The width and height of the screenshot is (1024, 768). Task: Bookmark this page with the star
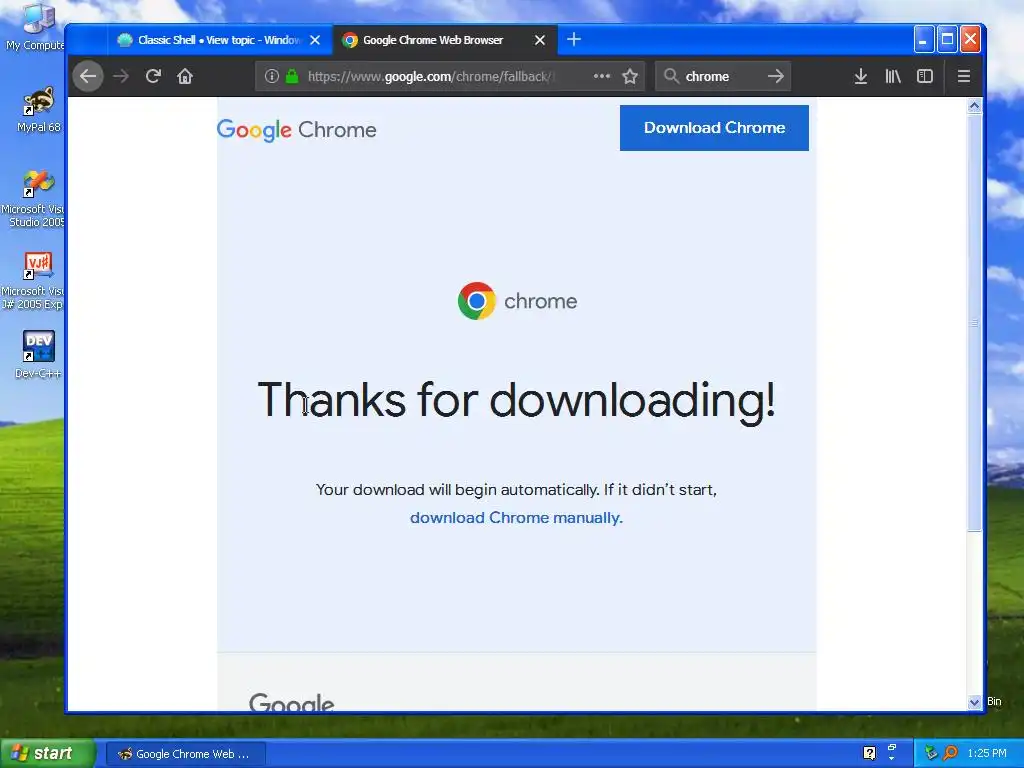pyautogui.click(x=630, y=76)
